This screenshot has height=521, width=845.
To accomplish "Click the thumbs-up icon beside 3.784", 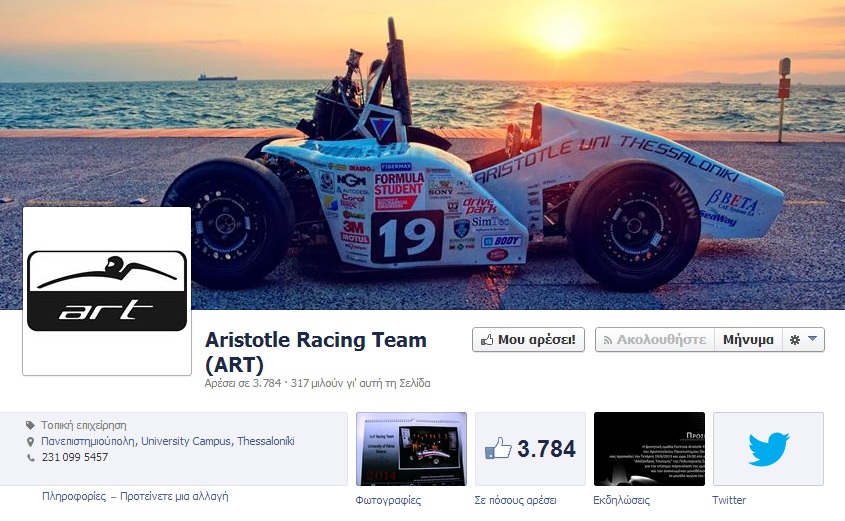I will [498, 449].
